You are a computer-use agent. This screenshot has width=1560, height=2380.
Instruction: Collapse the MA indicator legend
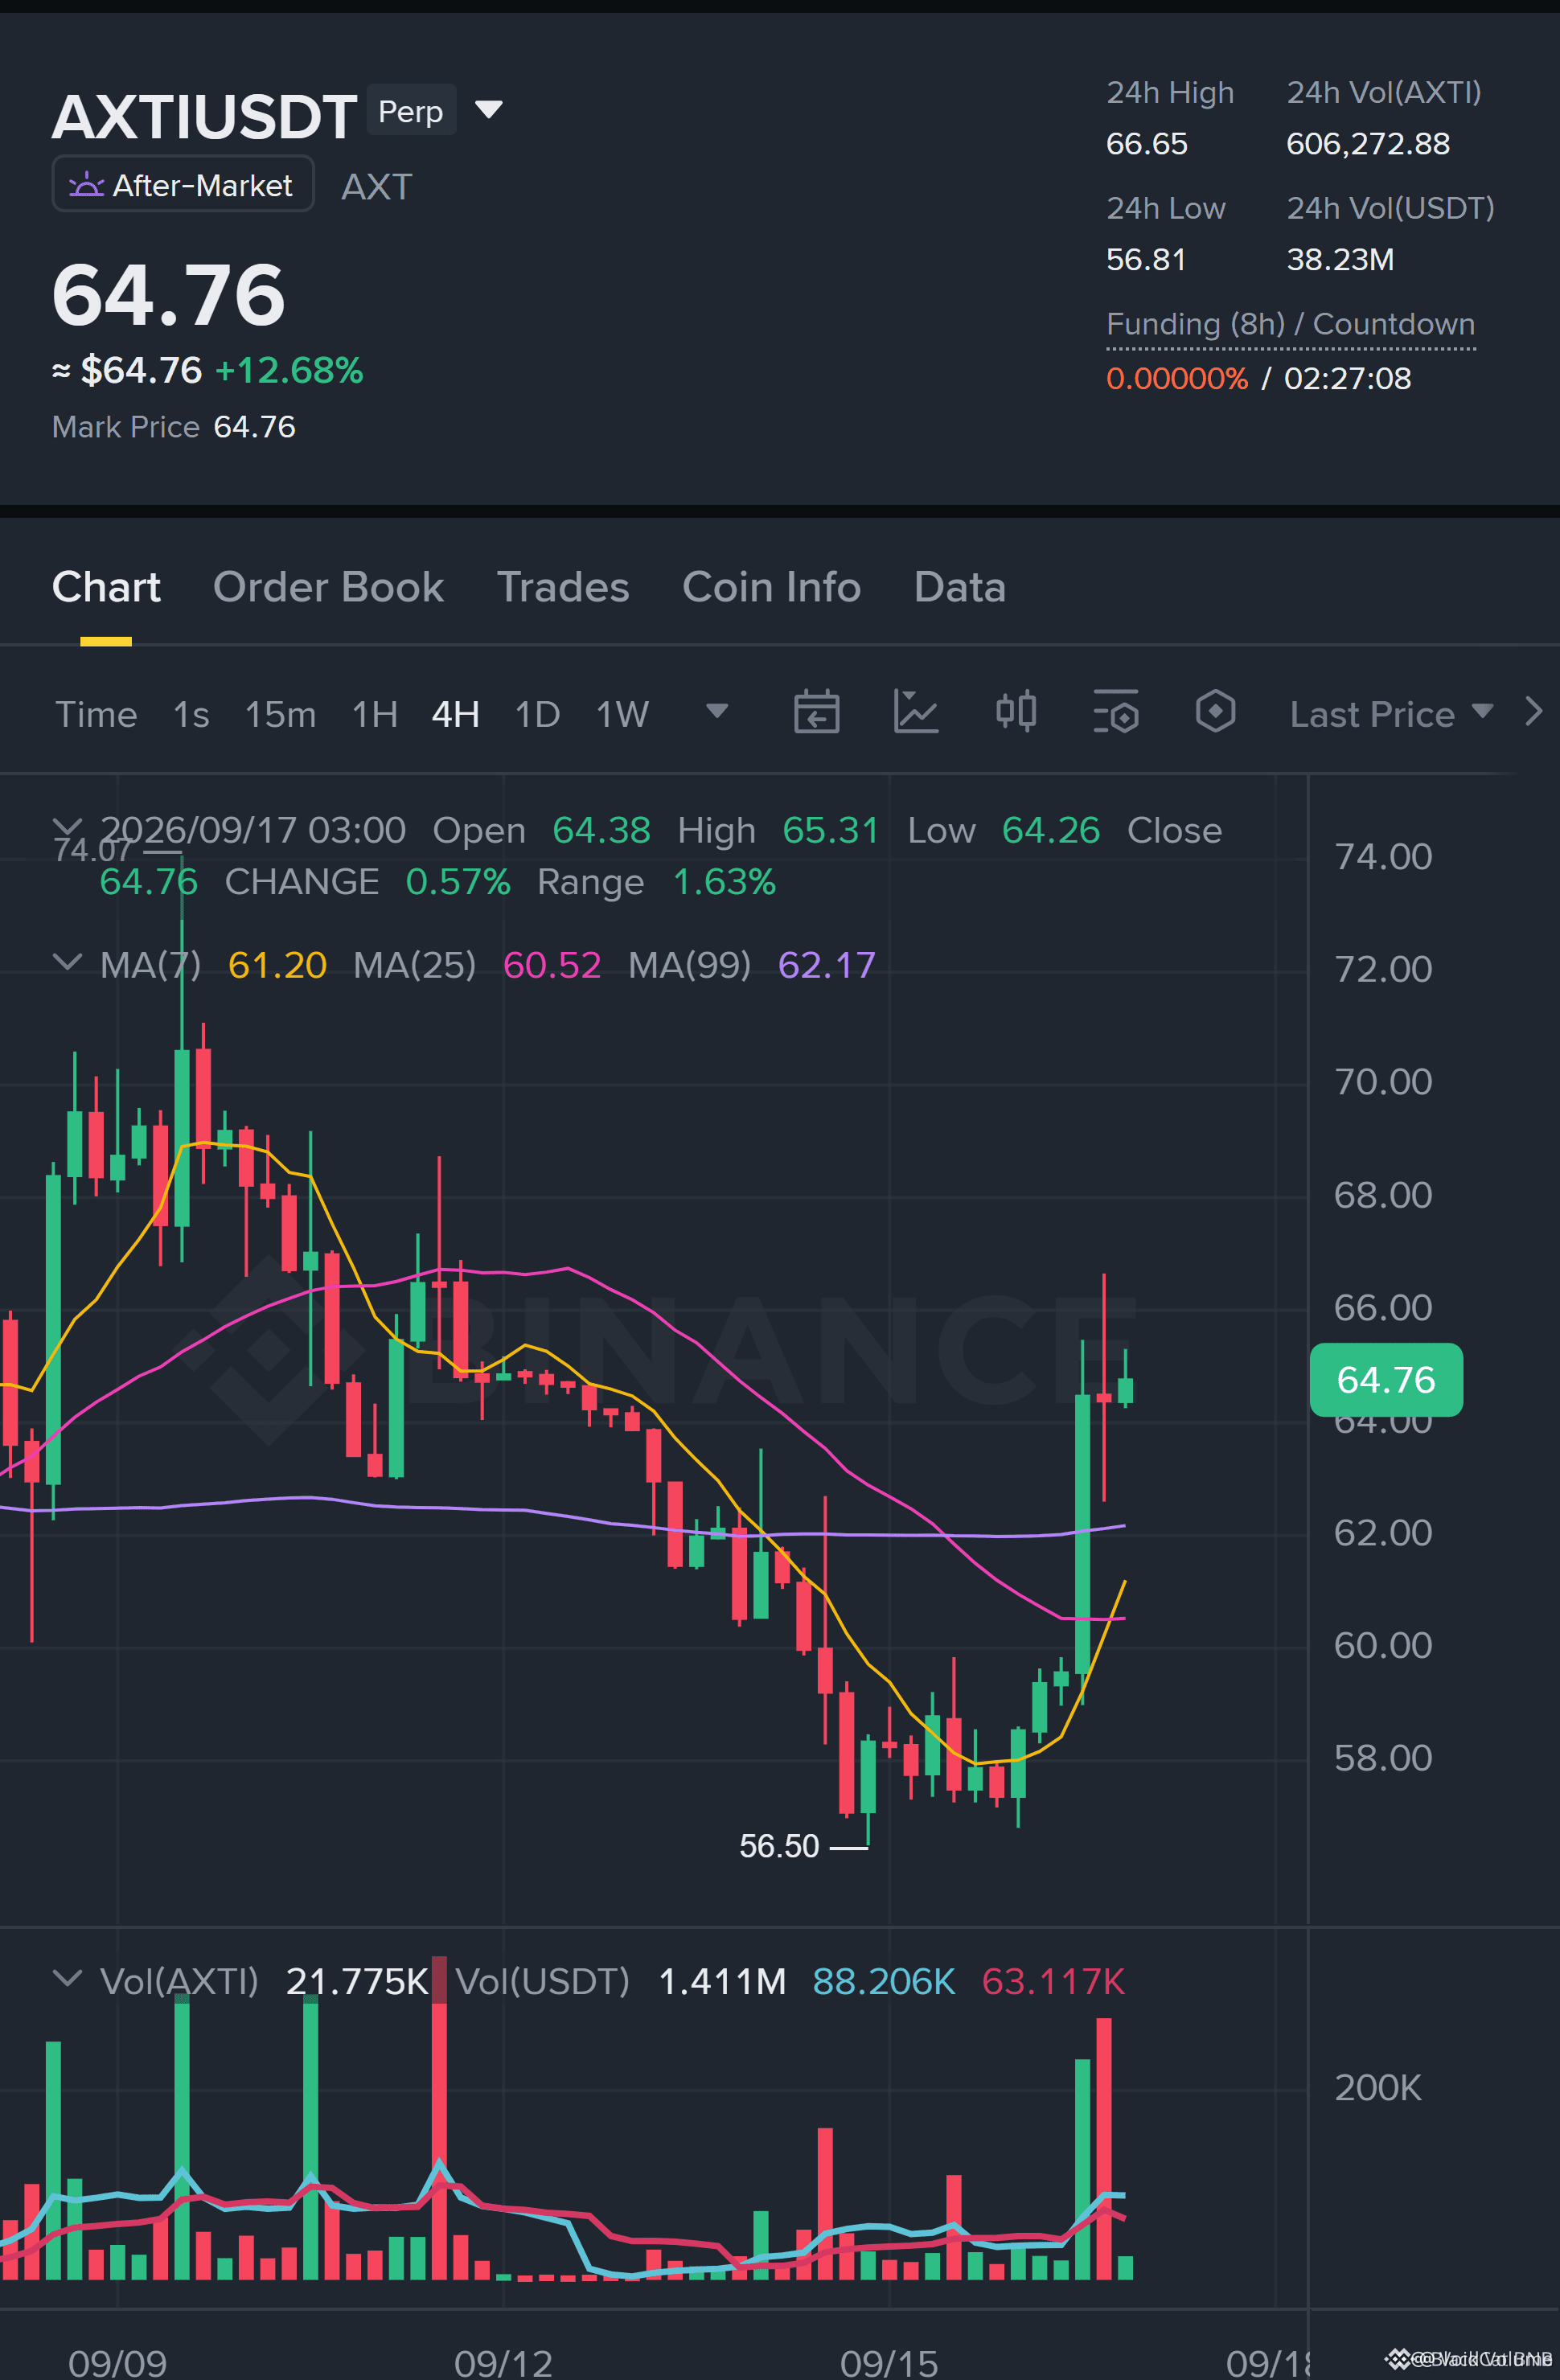pyautogui.click(x=66, y=963)
